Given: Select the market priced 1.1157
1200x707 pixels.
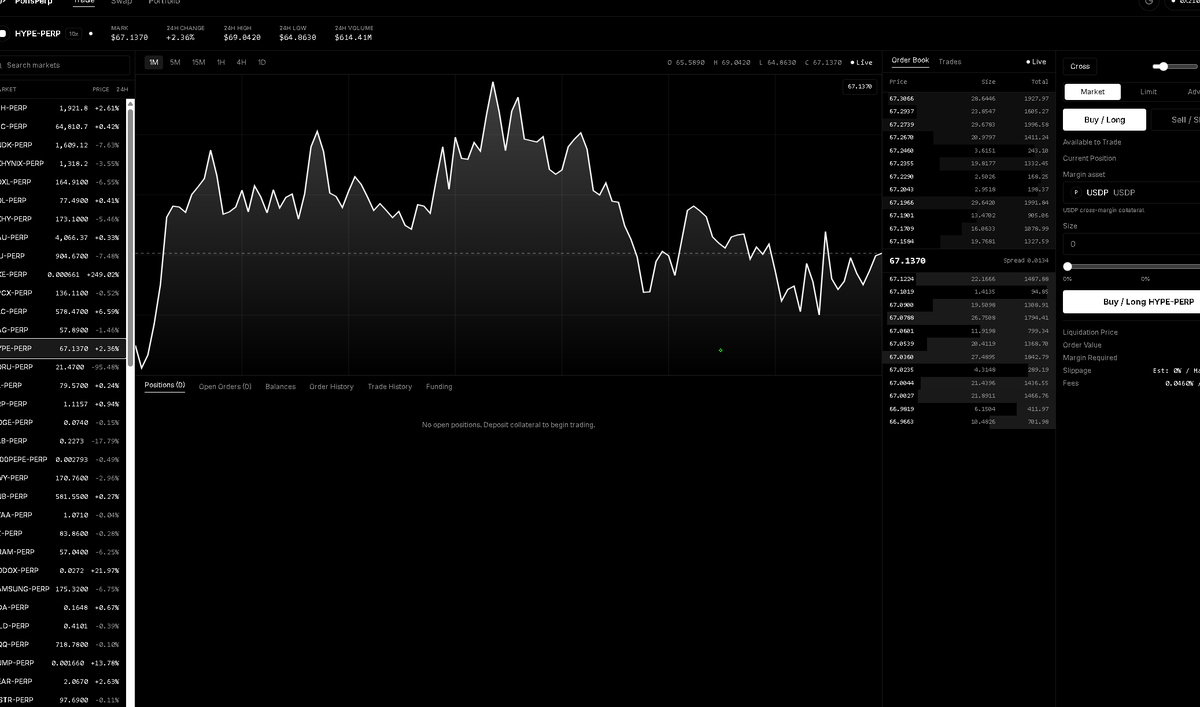Looking at the screenshot, I should (62, 404).
